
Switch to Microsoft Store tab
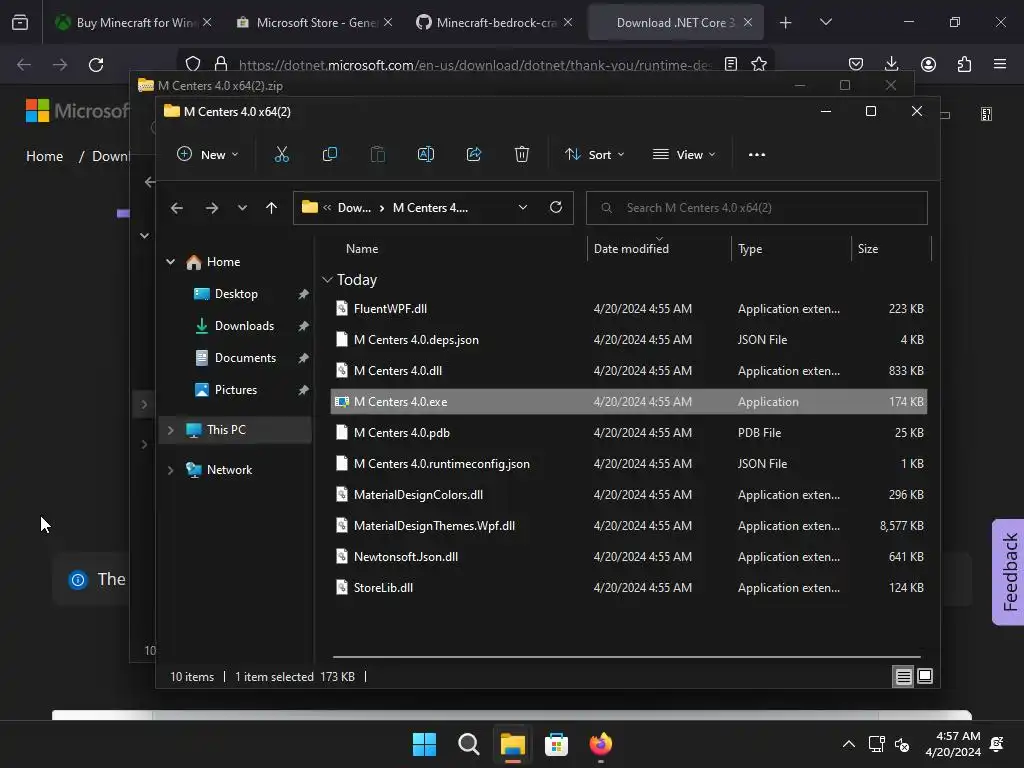pos(313,23)
